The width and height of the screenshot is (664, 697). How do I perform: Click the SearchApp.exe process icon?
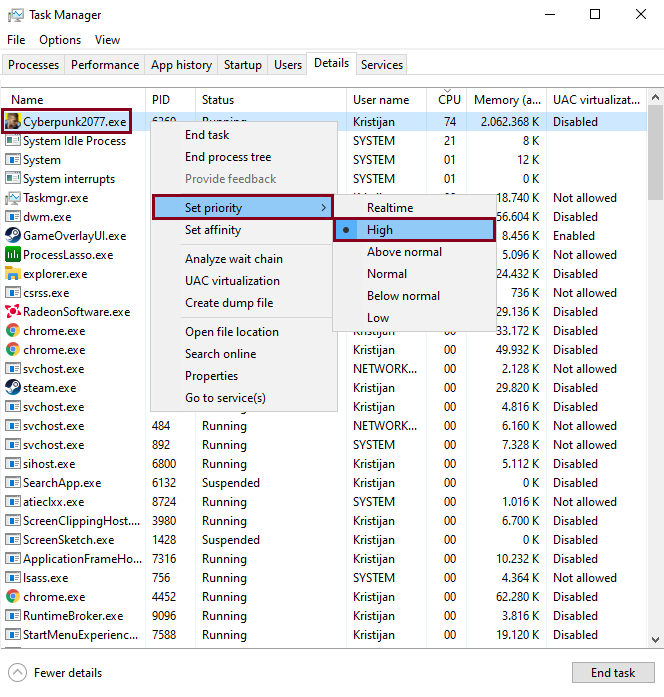(13, 483)
